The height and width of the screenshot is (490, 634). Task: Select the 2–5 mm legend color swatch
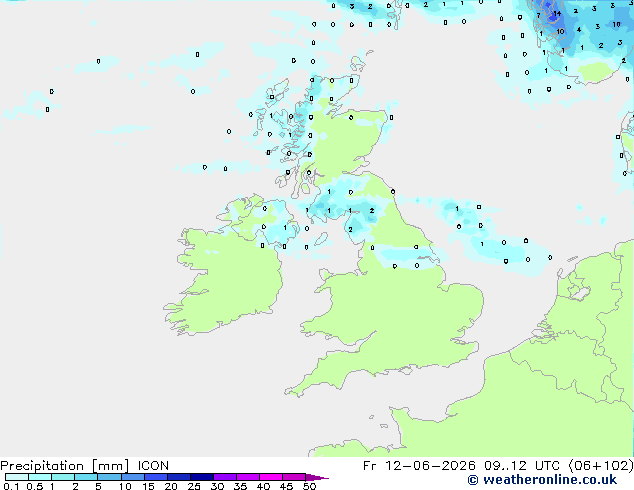coord(87,477)
